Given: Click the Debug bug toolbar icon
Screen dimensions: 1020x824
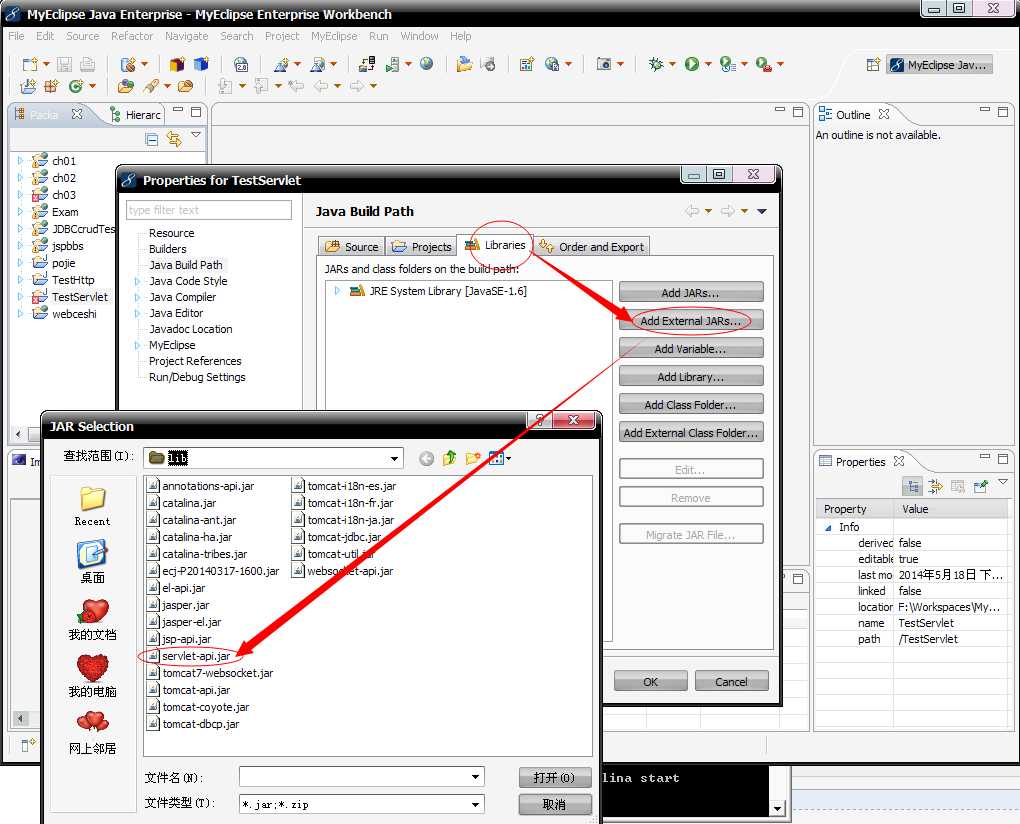Looking at the screenshot, I should [x=655, y=64].
